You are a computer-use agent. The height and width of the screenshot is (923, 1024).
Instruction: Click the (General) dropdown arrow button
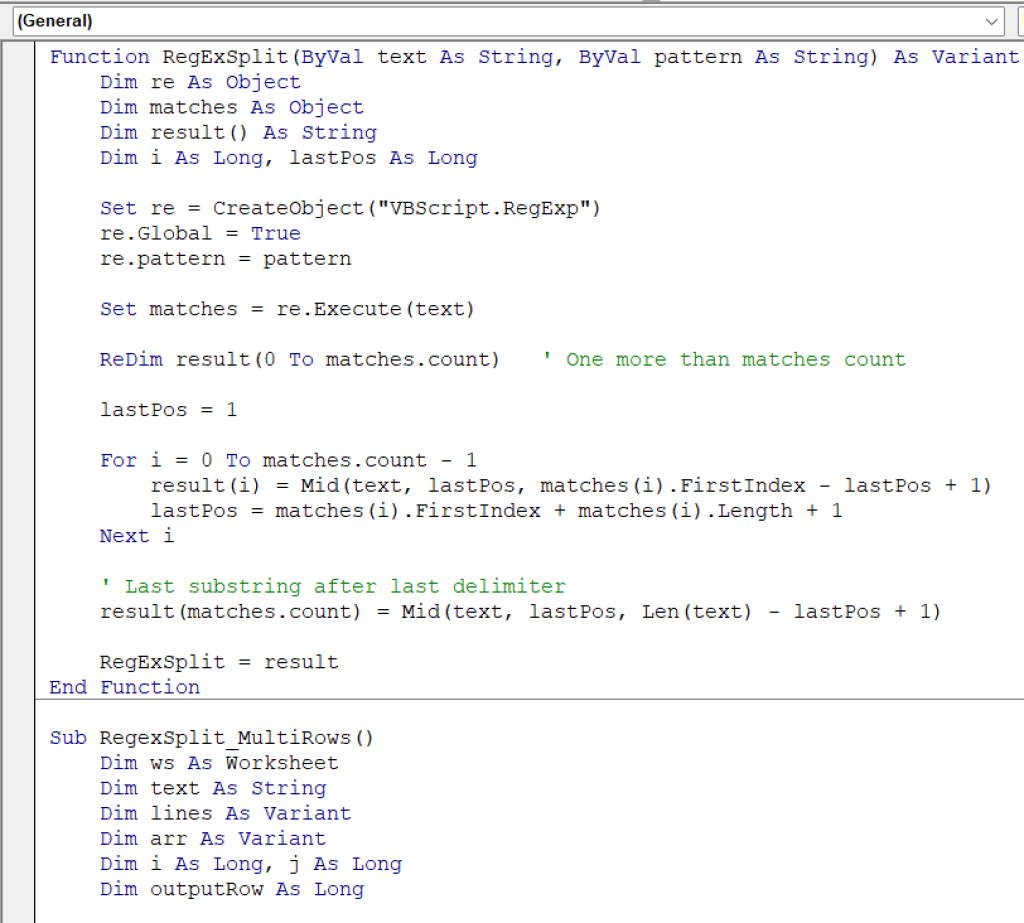tap(992, 21)
